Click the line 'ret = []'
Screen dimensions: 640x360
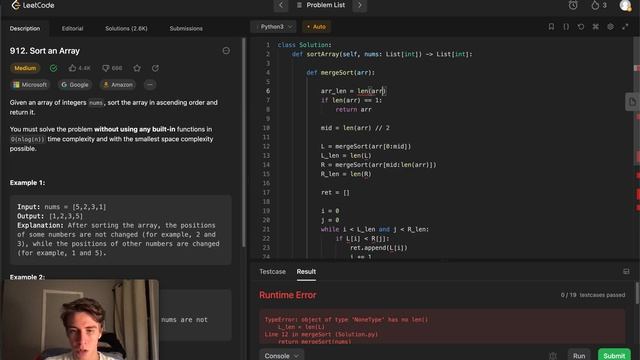coord(335,192)
